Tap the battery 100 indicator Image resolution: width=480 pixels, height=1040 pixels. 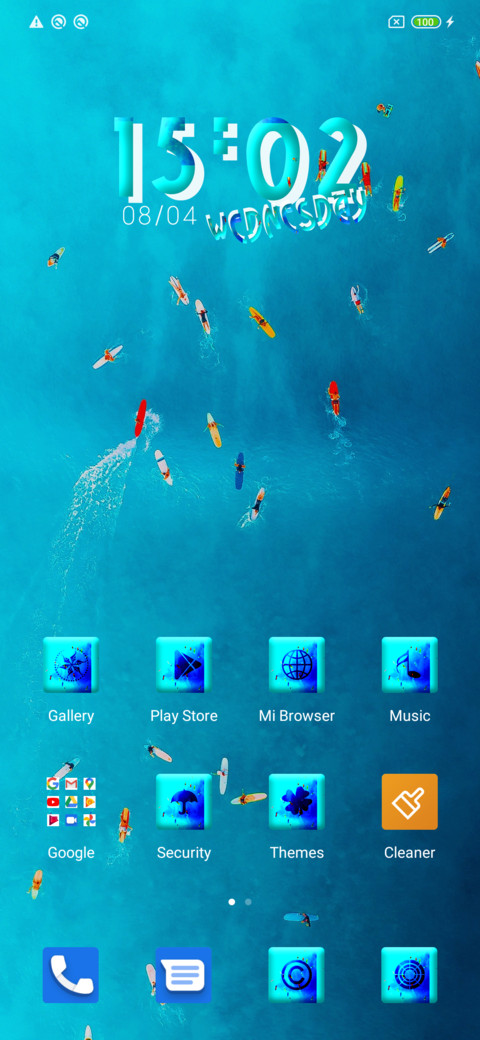coord(426,22)
